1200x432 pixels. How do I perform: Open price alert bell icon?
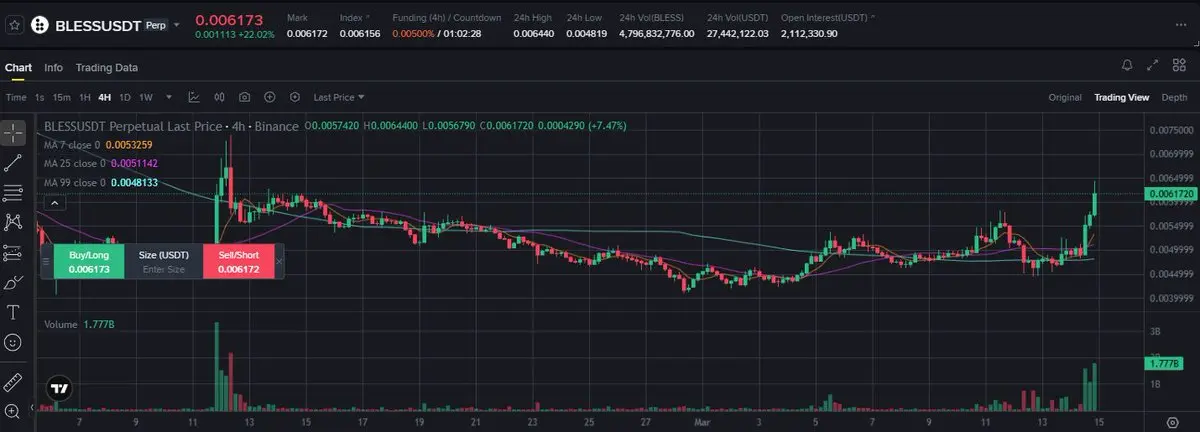tap(1127, 66)
